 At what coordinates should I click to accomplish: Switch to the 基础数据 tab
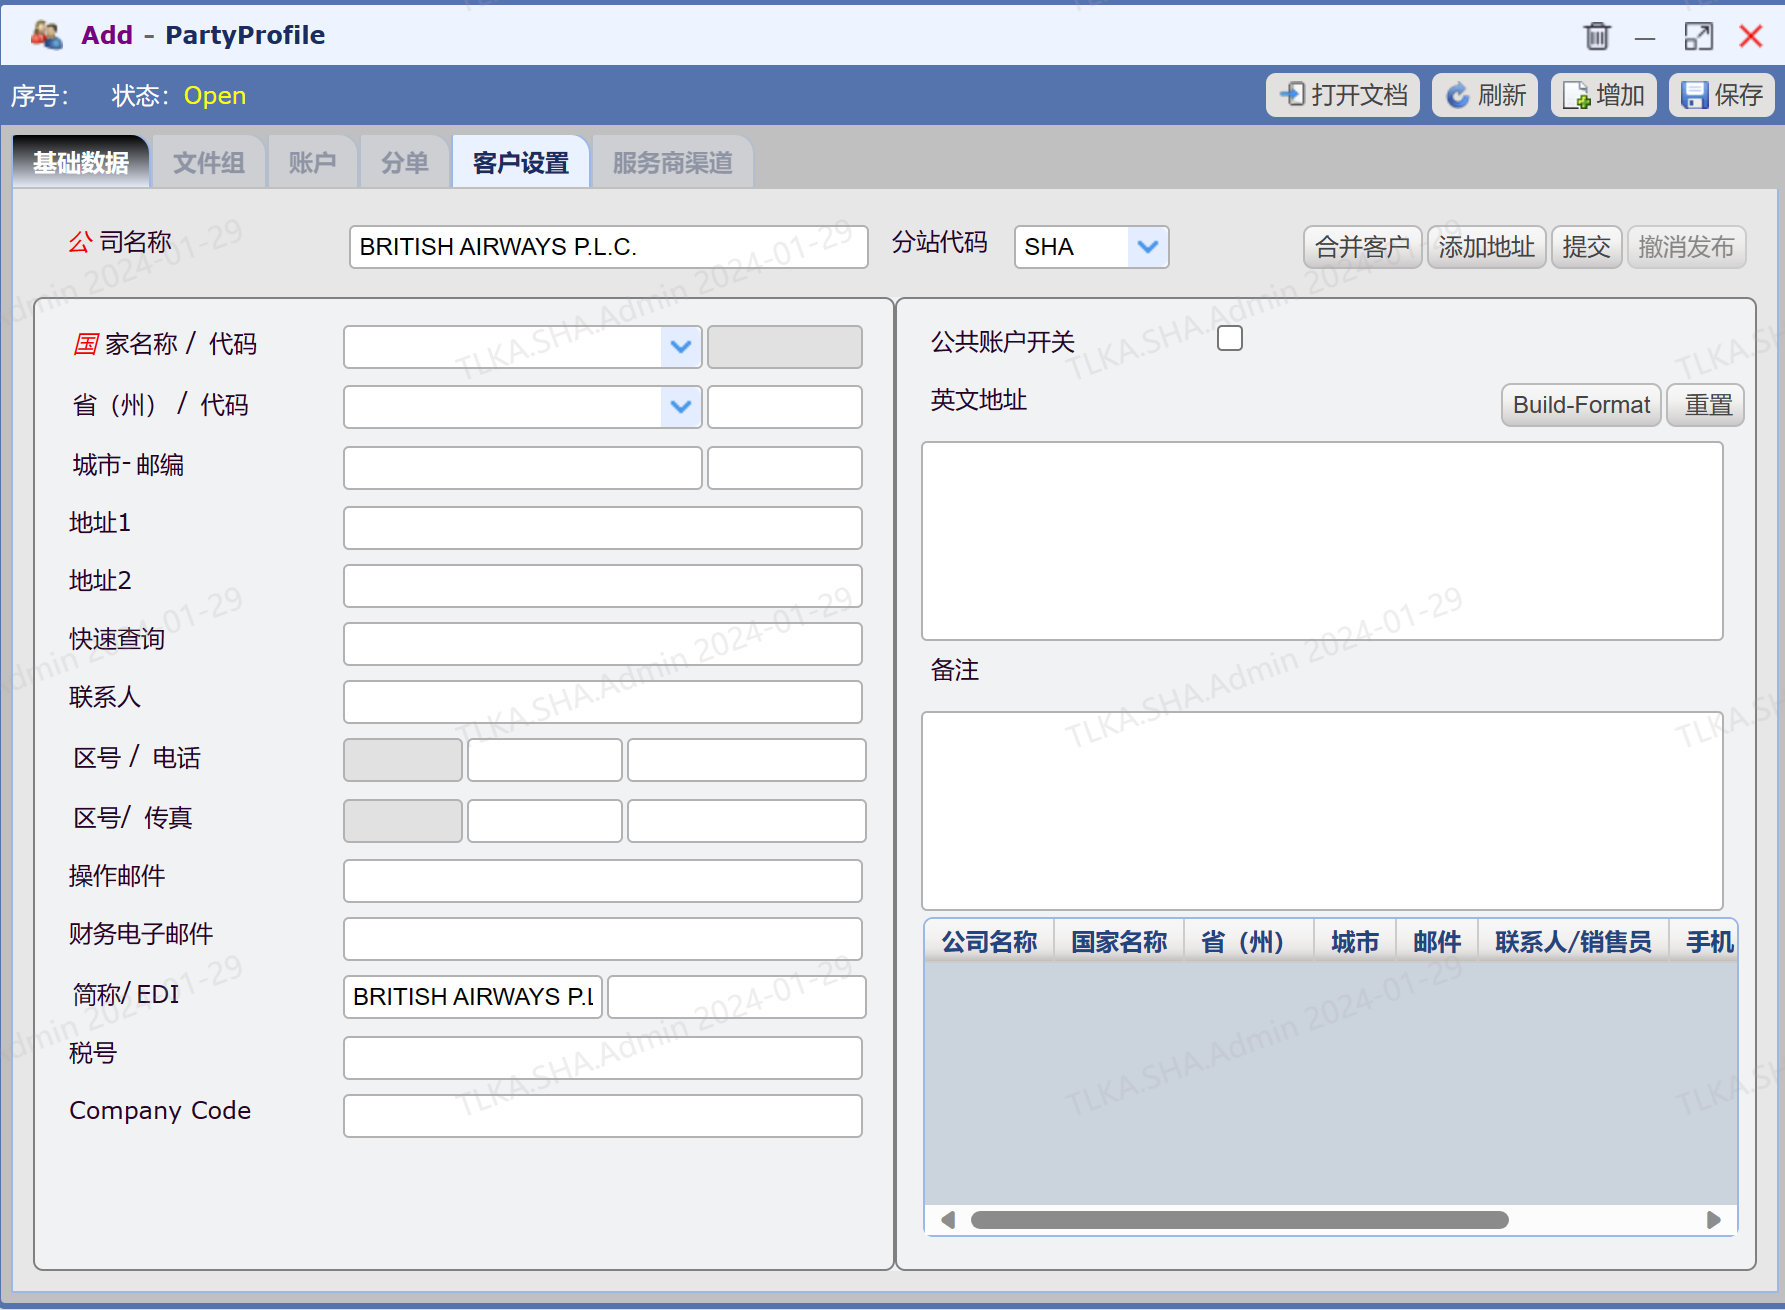81,162
